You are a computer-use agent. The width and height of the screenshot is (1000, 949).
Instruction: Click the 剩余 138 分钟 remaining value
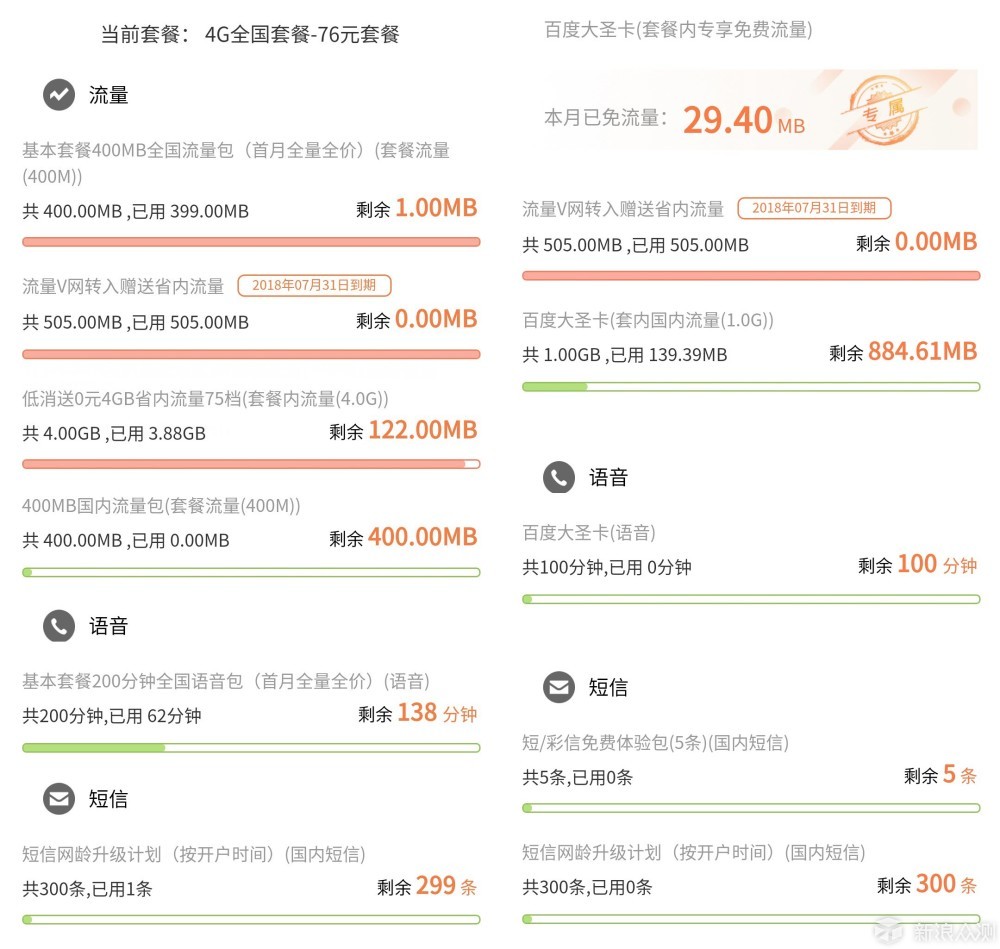[418, 713]
